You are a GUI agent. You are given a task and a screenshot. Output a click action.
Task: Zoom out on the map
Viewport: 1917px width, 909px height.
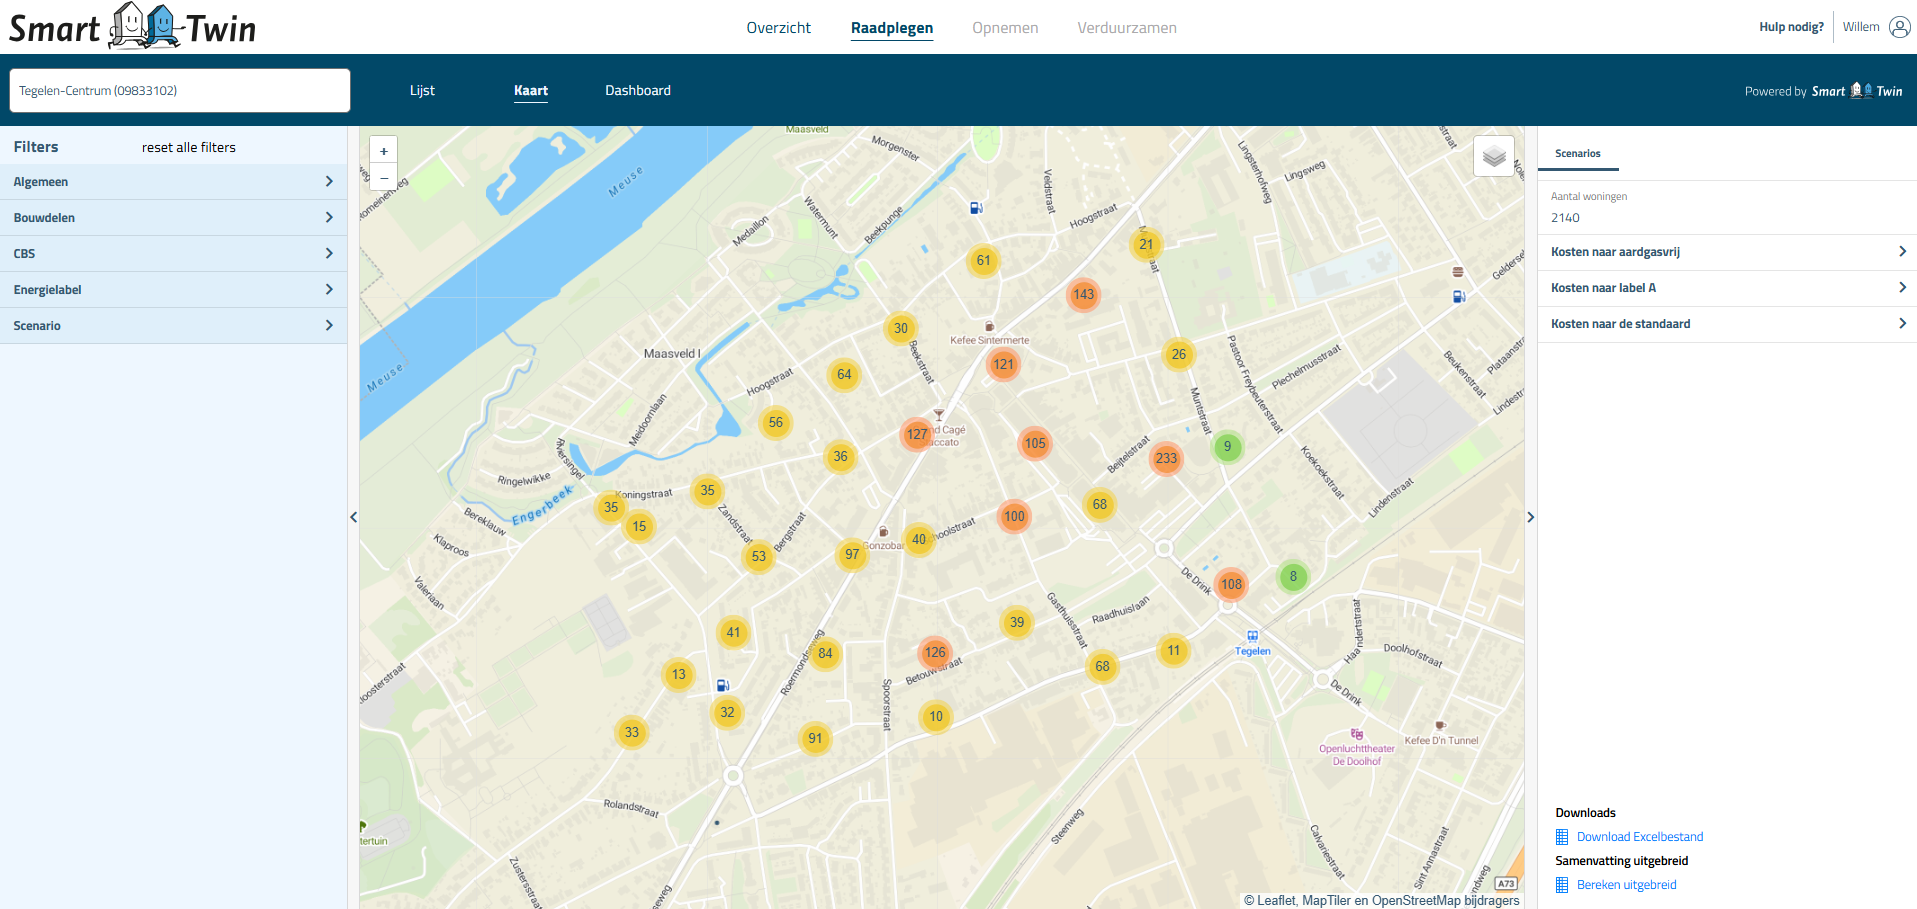click(384, 178)
